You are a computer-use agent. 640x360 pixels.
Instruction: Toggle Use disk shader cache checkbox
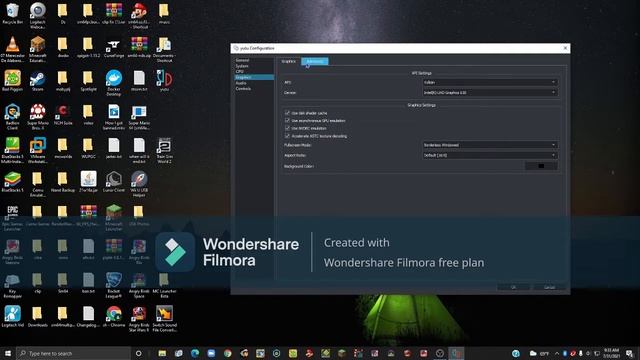(287, 113)
